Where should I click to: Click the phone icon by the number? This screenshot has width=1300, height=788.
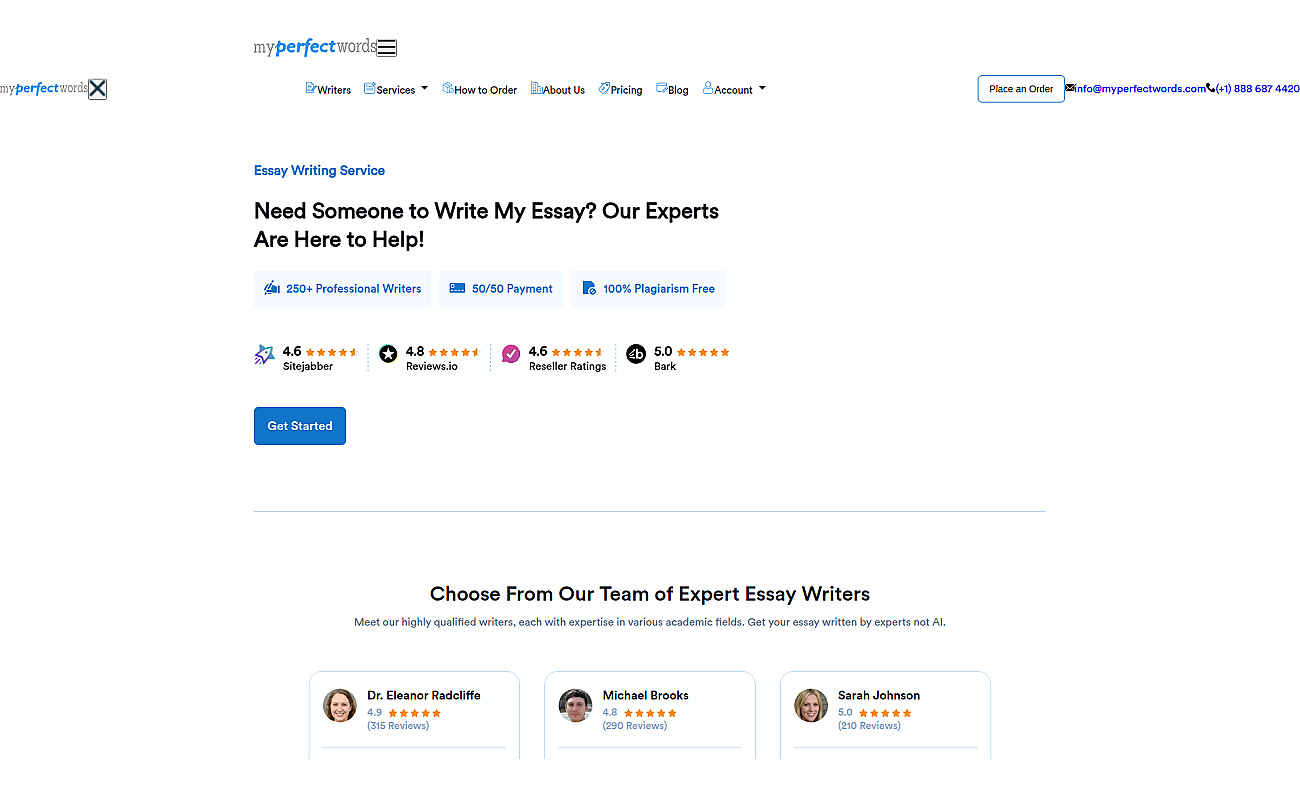1211,88
